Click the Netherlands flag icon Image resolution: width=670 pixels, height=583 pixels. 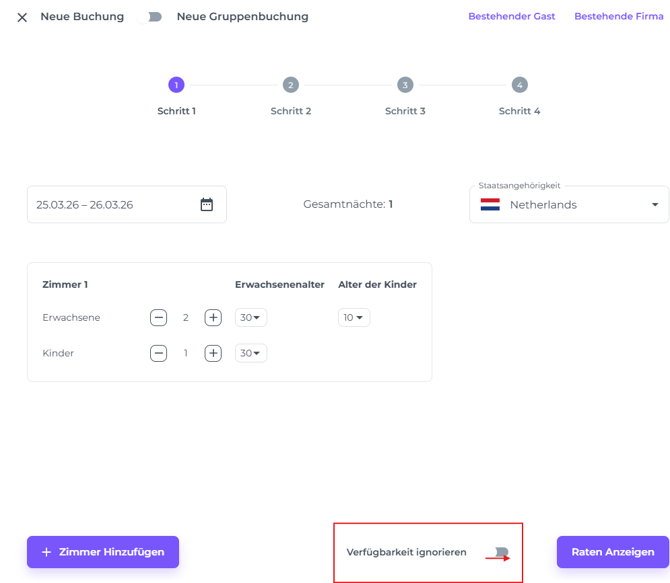click(490, 205)
